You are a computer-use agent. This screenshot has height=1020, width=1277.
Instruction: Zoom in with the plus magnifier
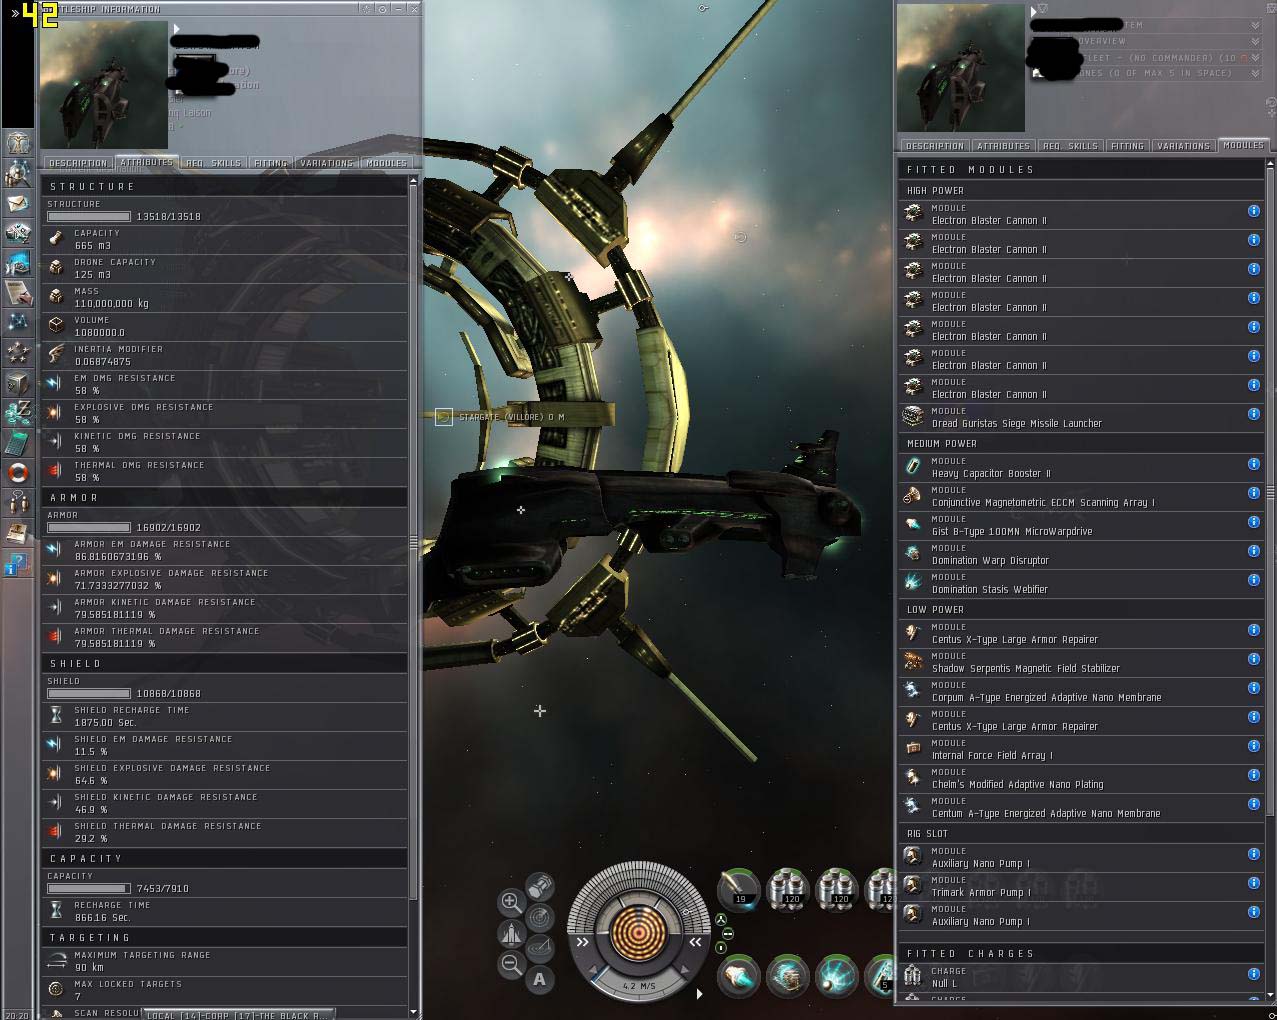click(511, 902)
